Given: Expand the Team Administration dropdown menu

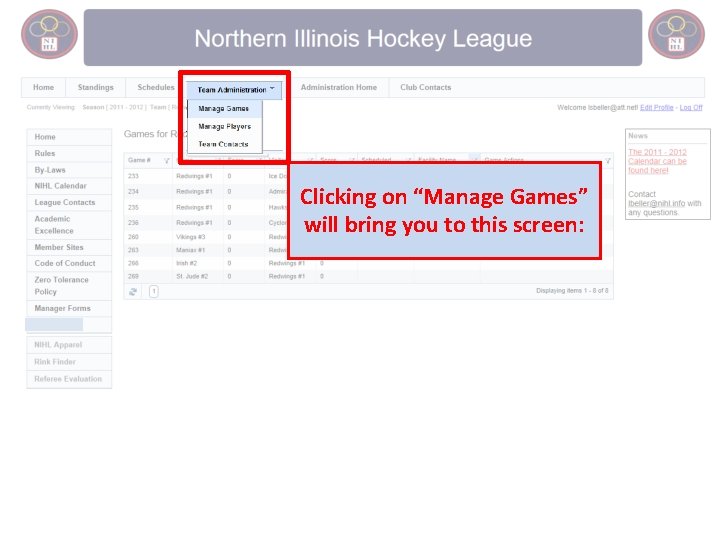Looking at the screenshot, I should point(236,90).
